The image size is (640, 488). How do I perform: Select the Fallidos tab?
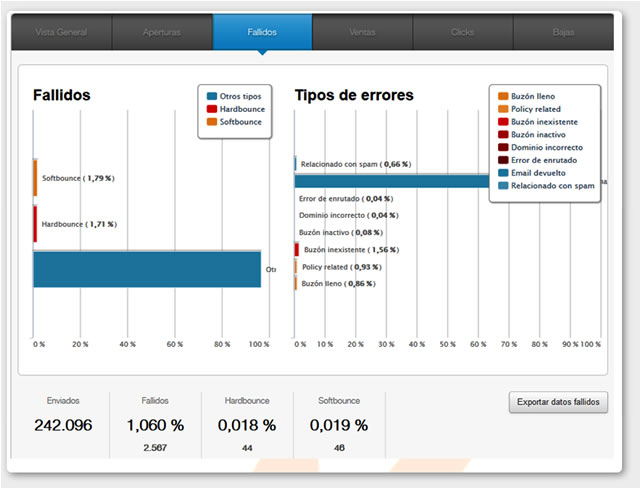(x=262, y=32)
